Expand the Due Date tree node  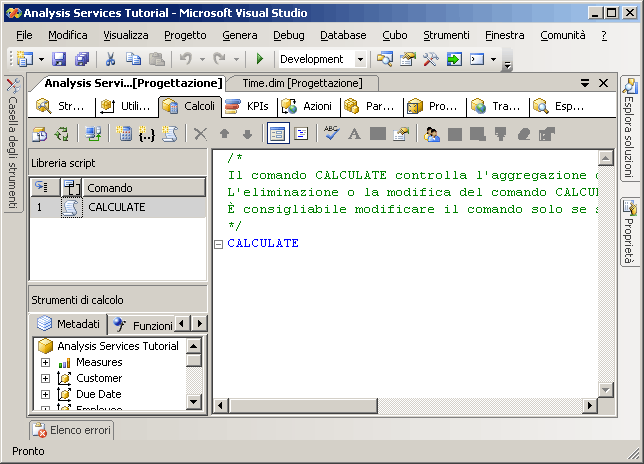click(45, 394)
